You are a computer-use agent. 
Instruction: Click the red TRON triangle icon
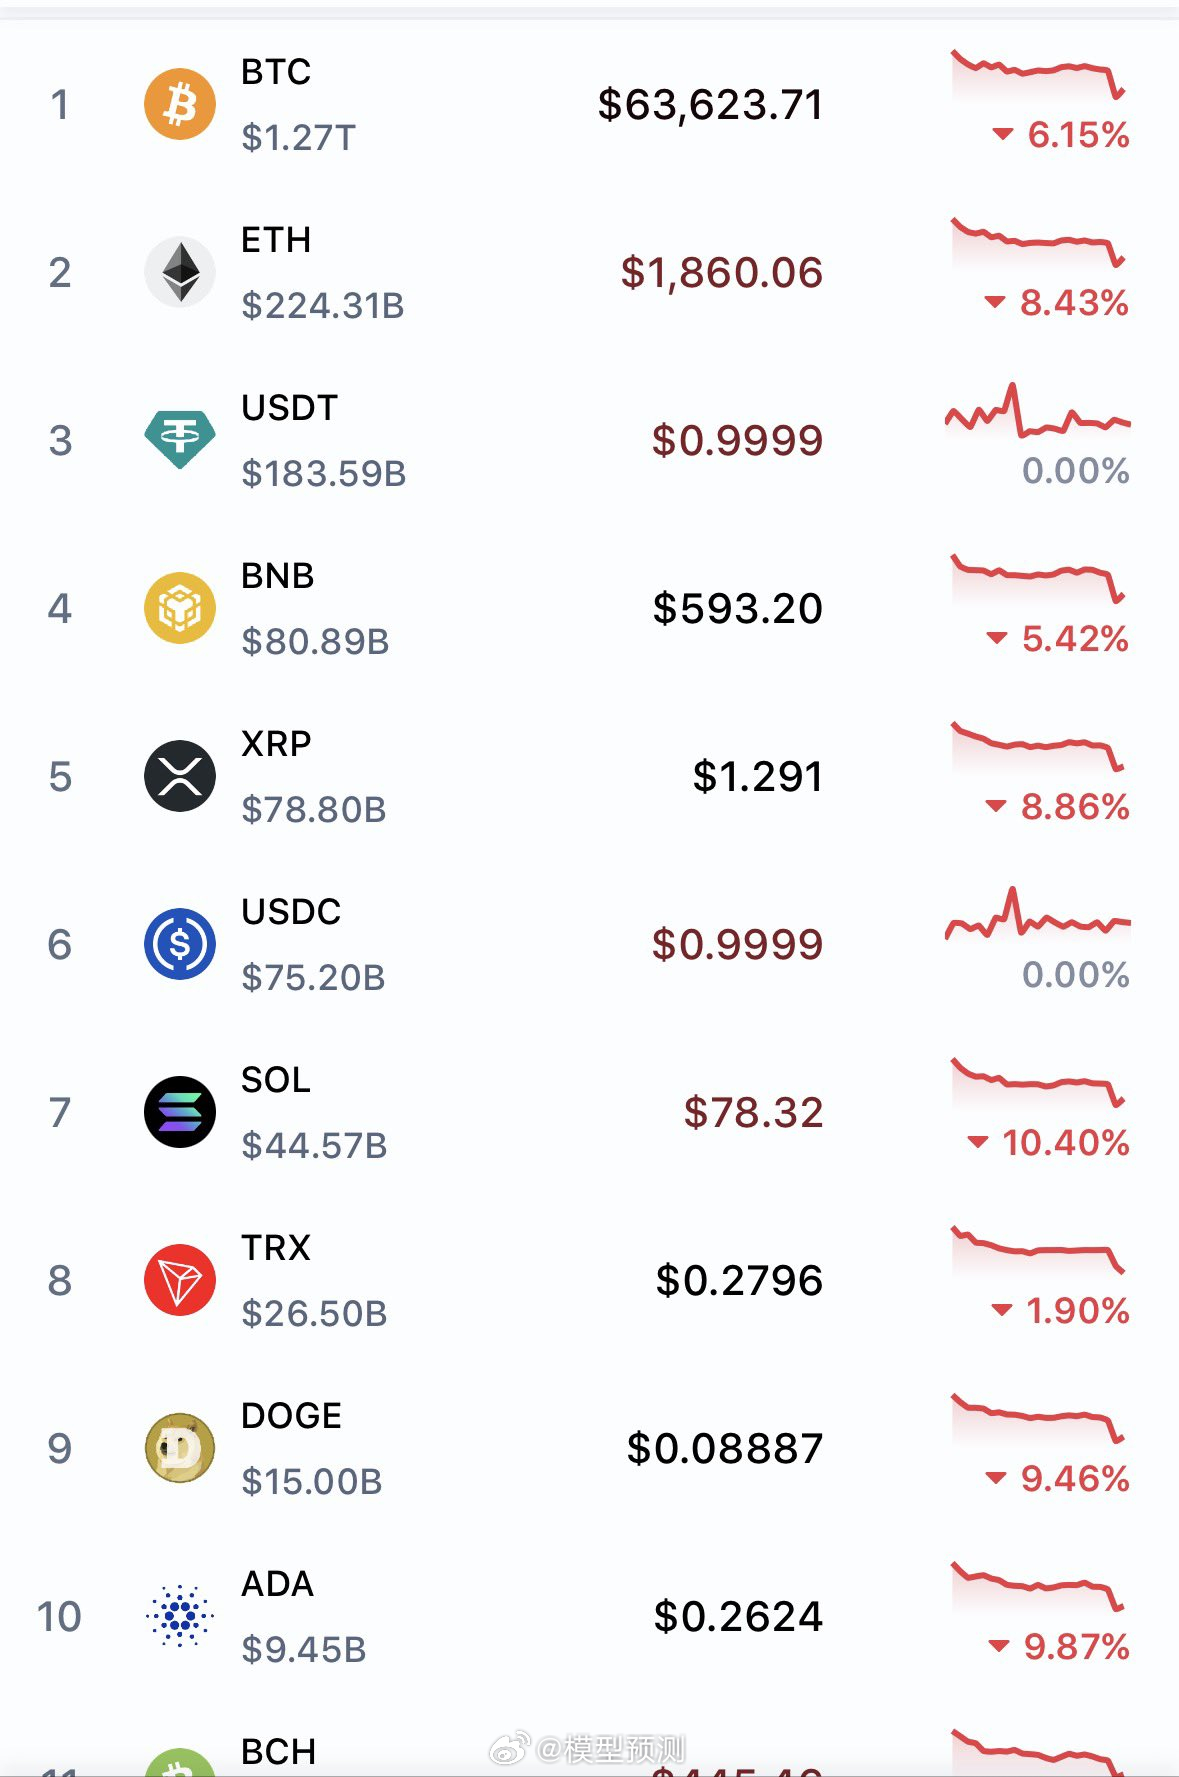pyautogui.click(x=180, y=1280)
